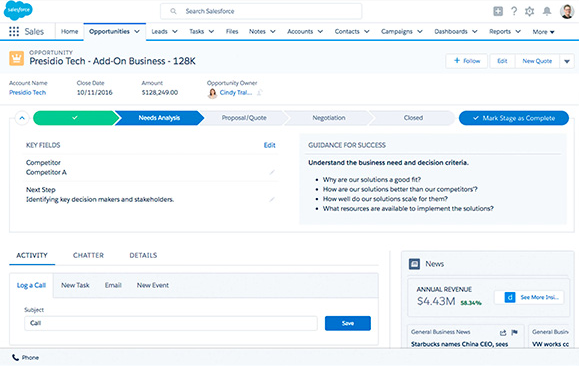This screenshot has width=579, height=366.
Task: Share the Starbucks news article
Action: pos(503,333)
